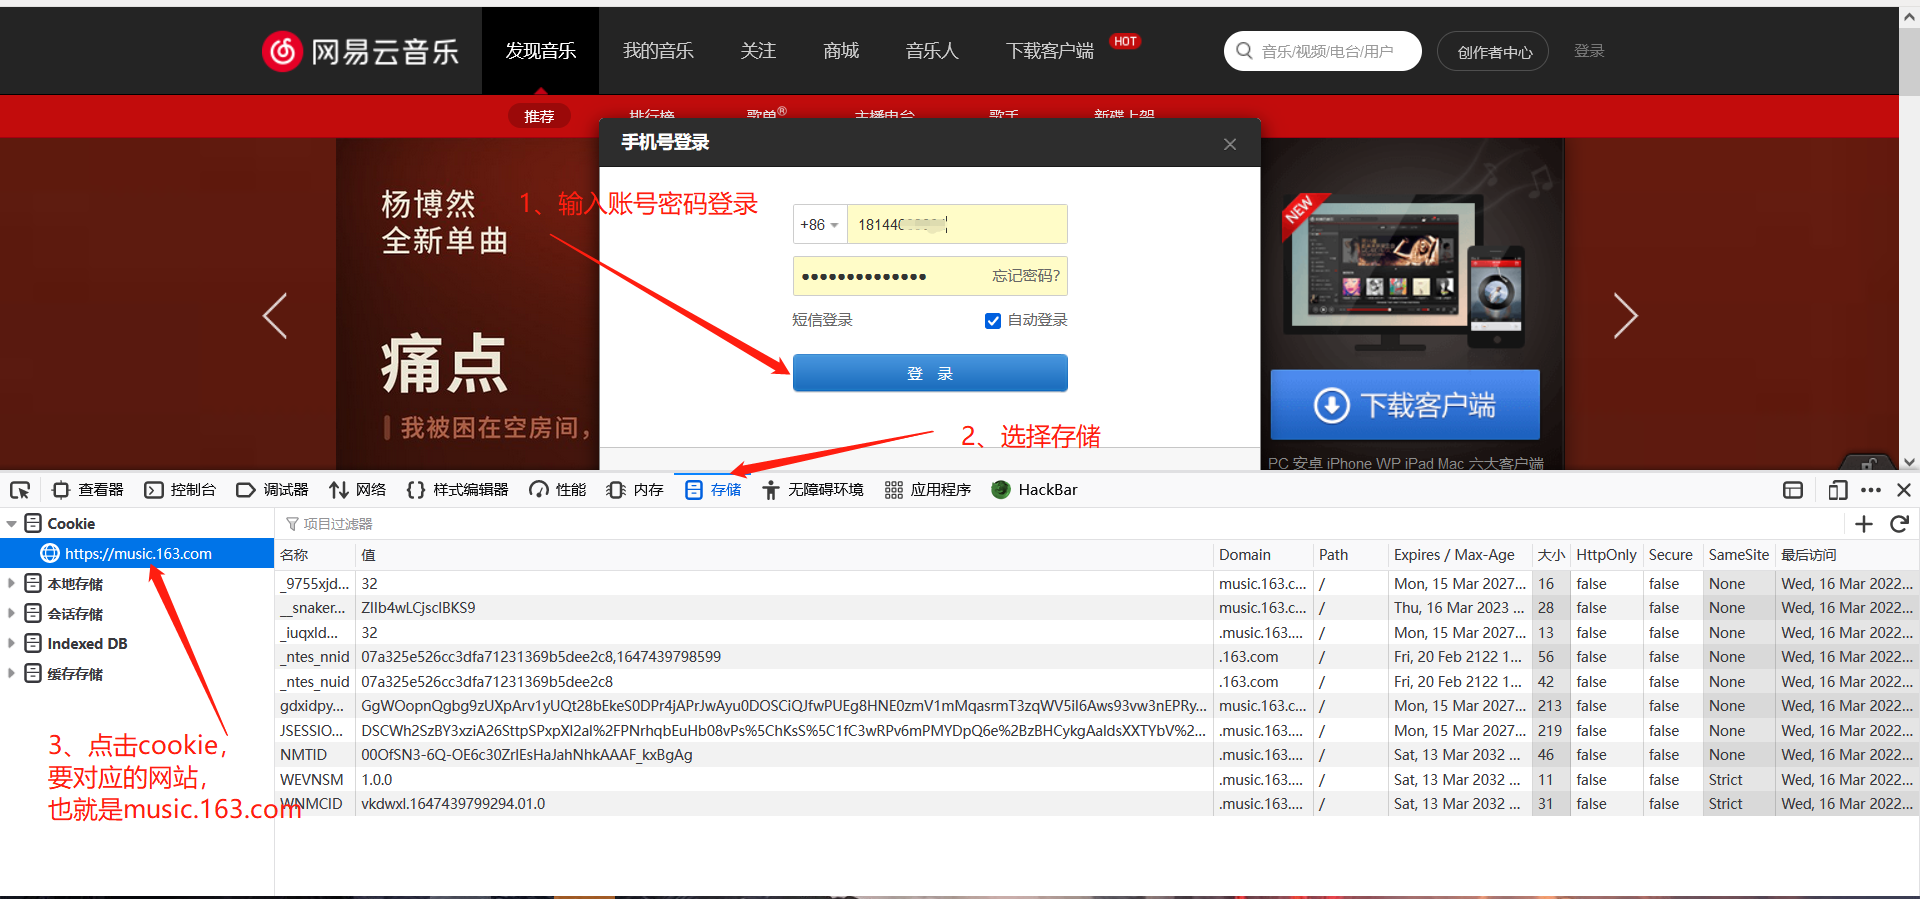
Task: Click the devtools dock/split console icon
Action: click(x=1793, y=490)
